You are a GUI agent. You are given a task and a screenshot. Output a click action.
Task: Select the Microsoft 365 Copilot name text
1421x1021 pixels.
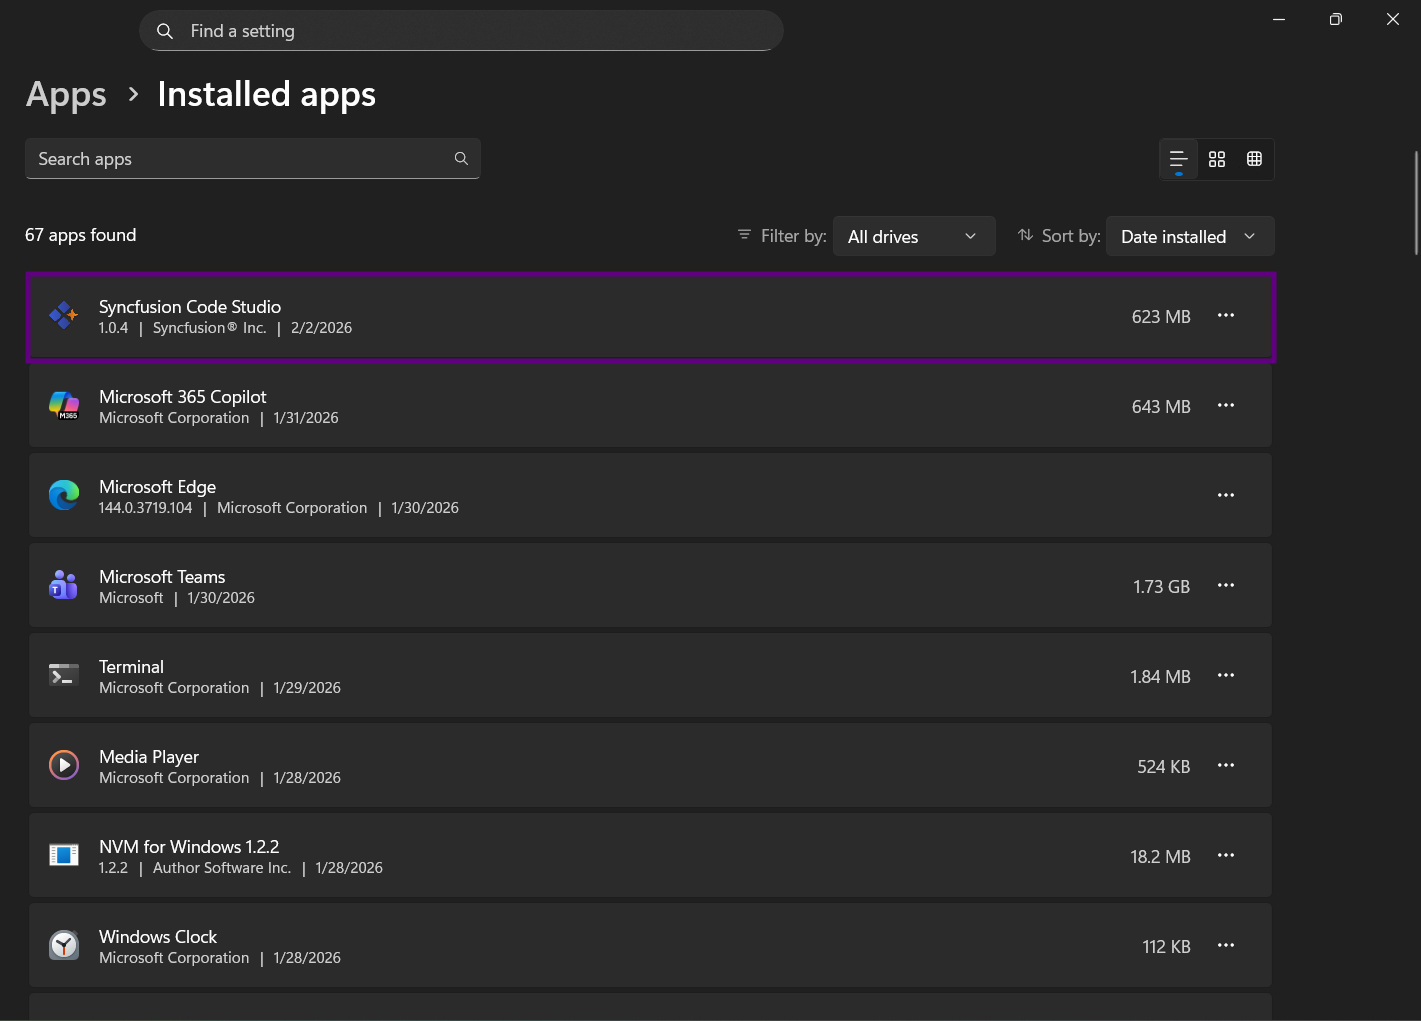[x=183, y=397]
